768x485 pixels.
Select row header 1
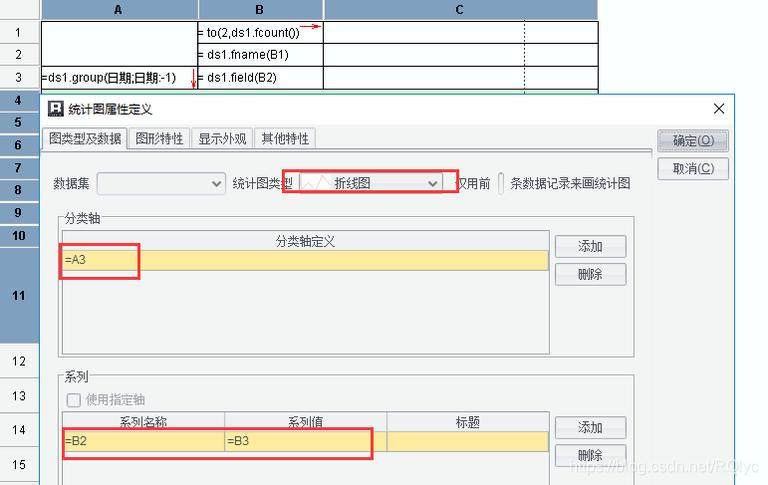click(x=19, y=32)
